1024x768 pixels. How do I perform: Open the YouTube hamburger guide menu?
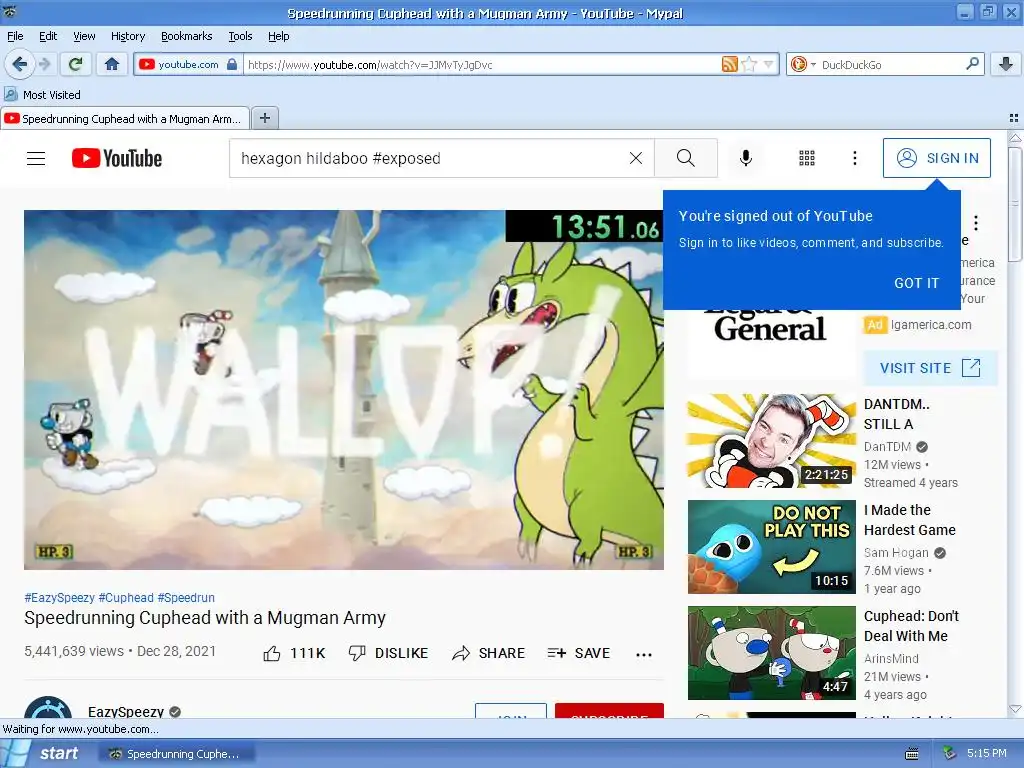(x=36, y=158)
